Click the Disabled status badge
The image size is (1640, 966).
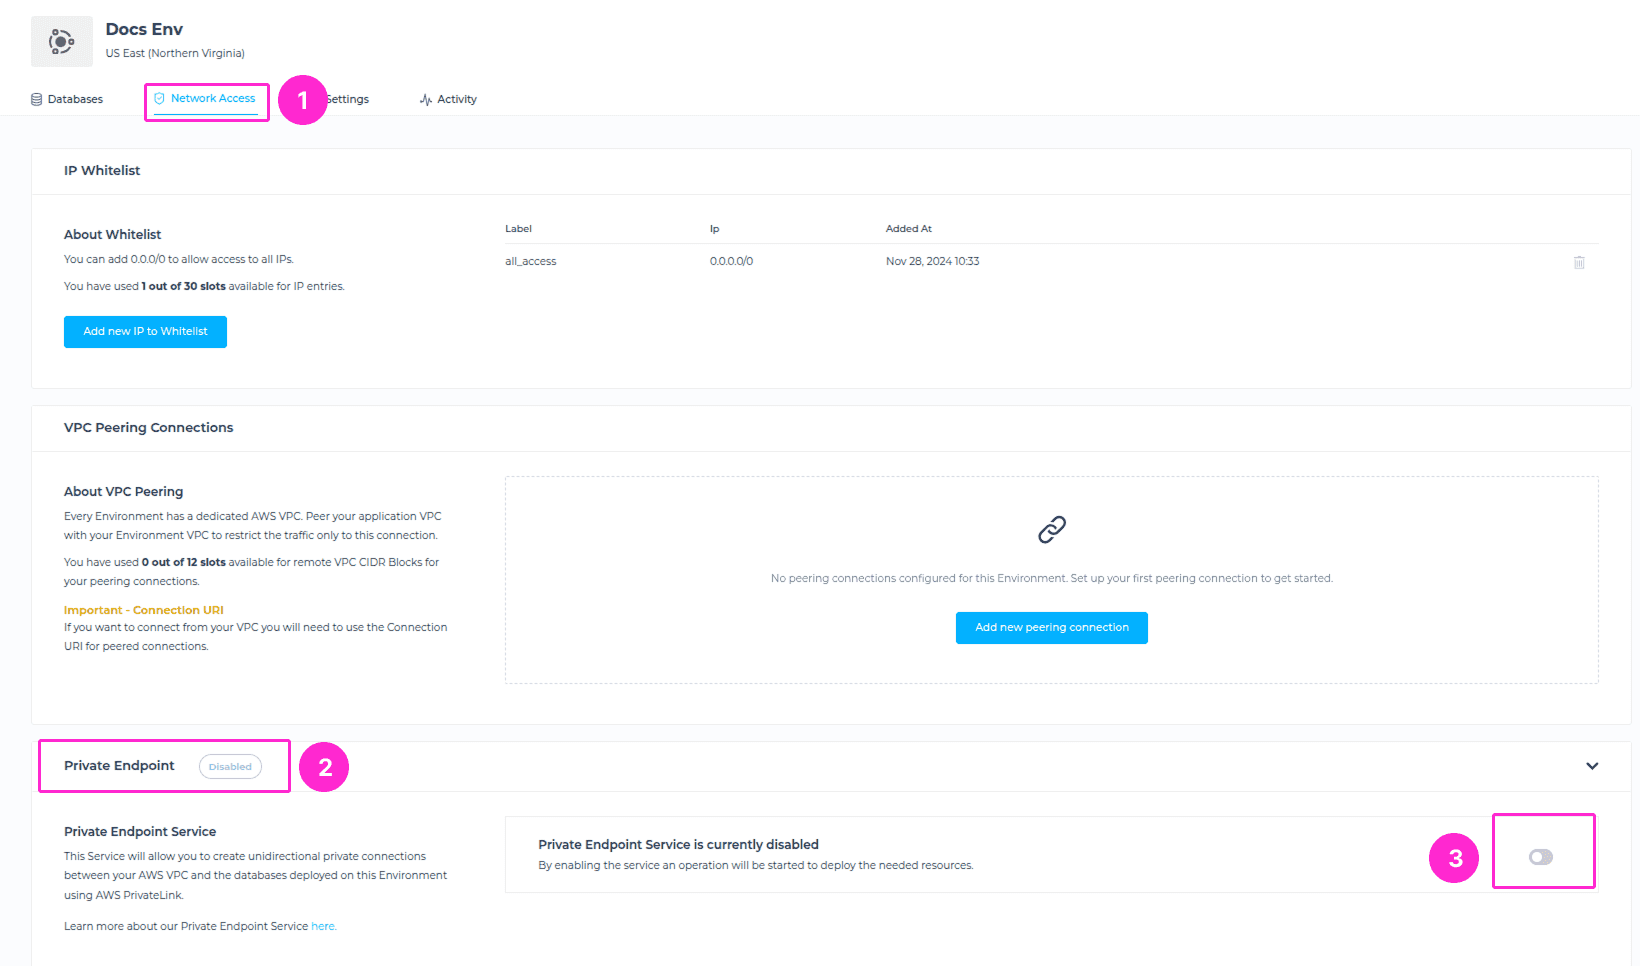point(230,767)
